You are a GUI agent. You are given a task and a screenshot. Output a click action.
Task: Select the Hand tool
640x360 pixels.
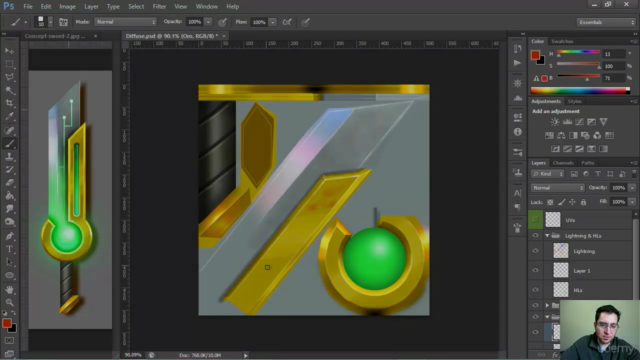click(x=9, y=289)
